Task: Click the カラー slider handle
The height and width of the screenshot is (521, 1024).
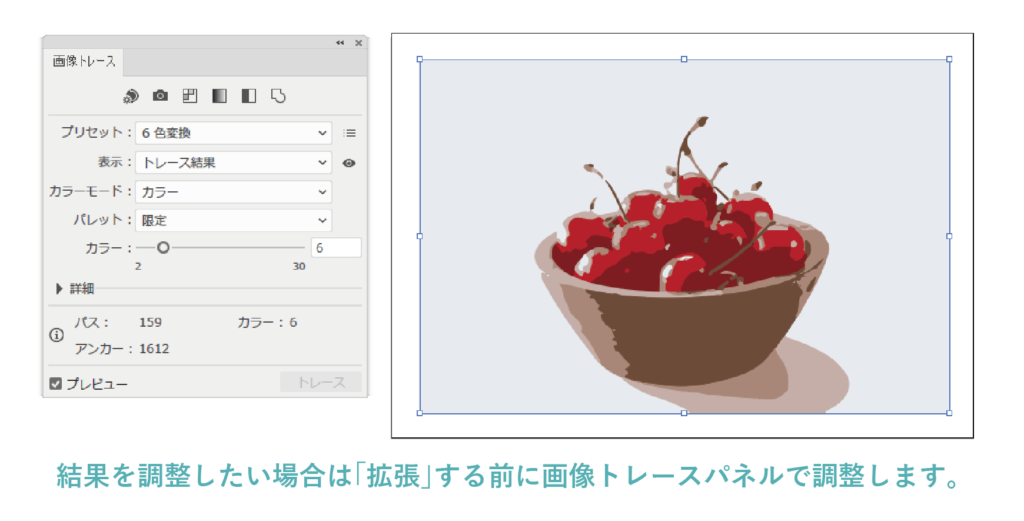Action: (163, 247)
